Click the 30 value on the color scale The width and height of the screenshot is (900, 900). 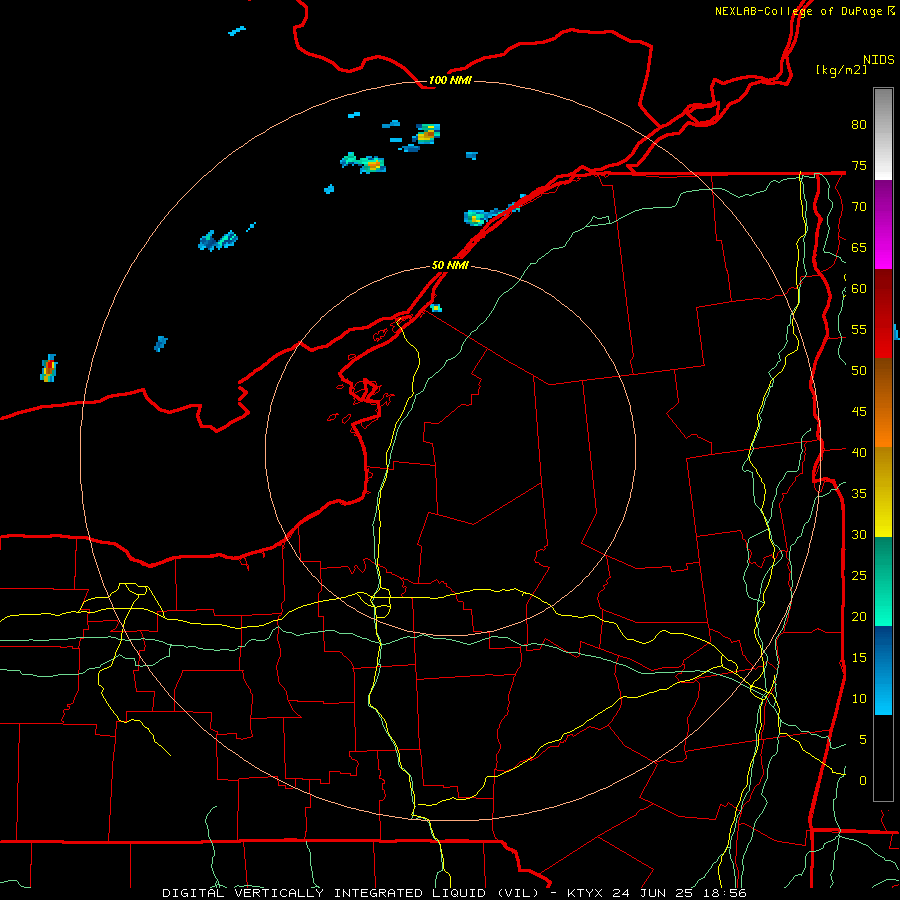859,534
